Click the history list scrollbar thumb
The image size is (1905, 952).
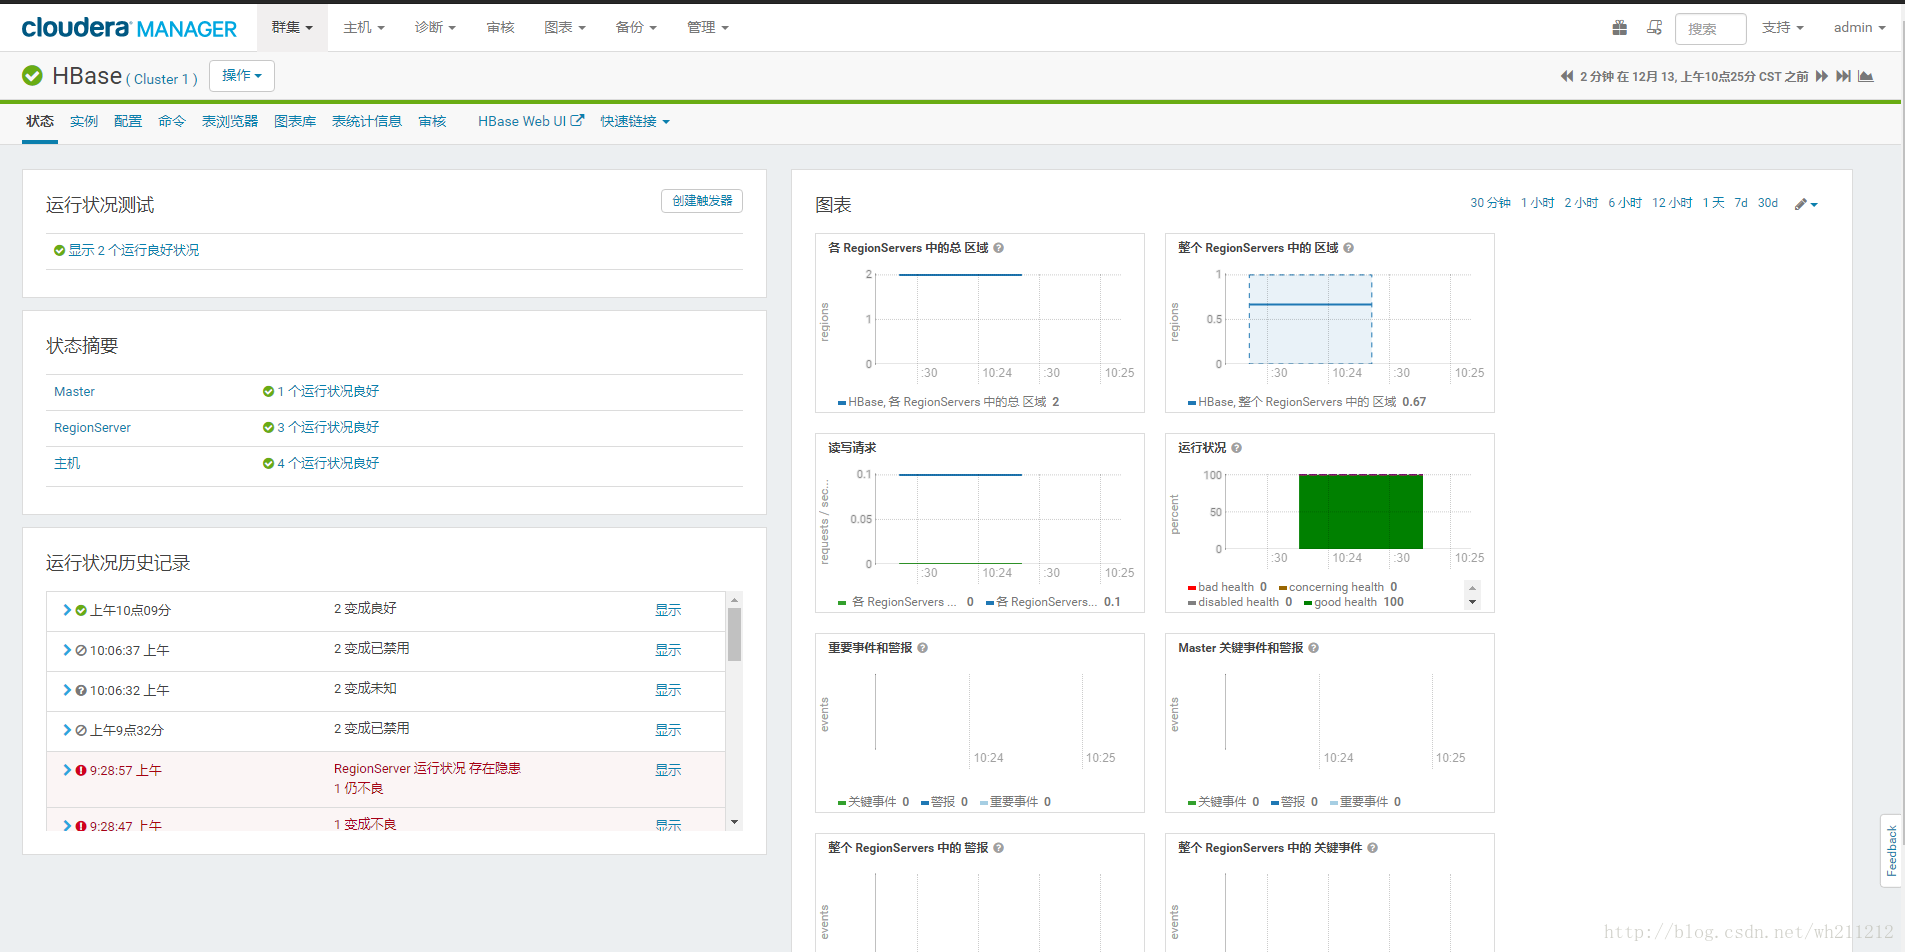coord(734,635)
